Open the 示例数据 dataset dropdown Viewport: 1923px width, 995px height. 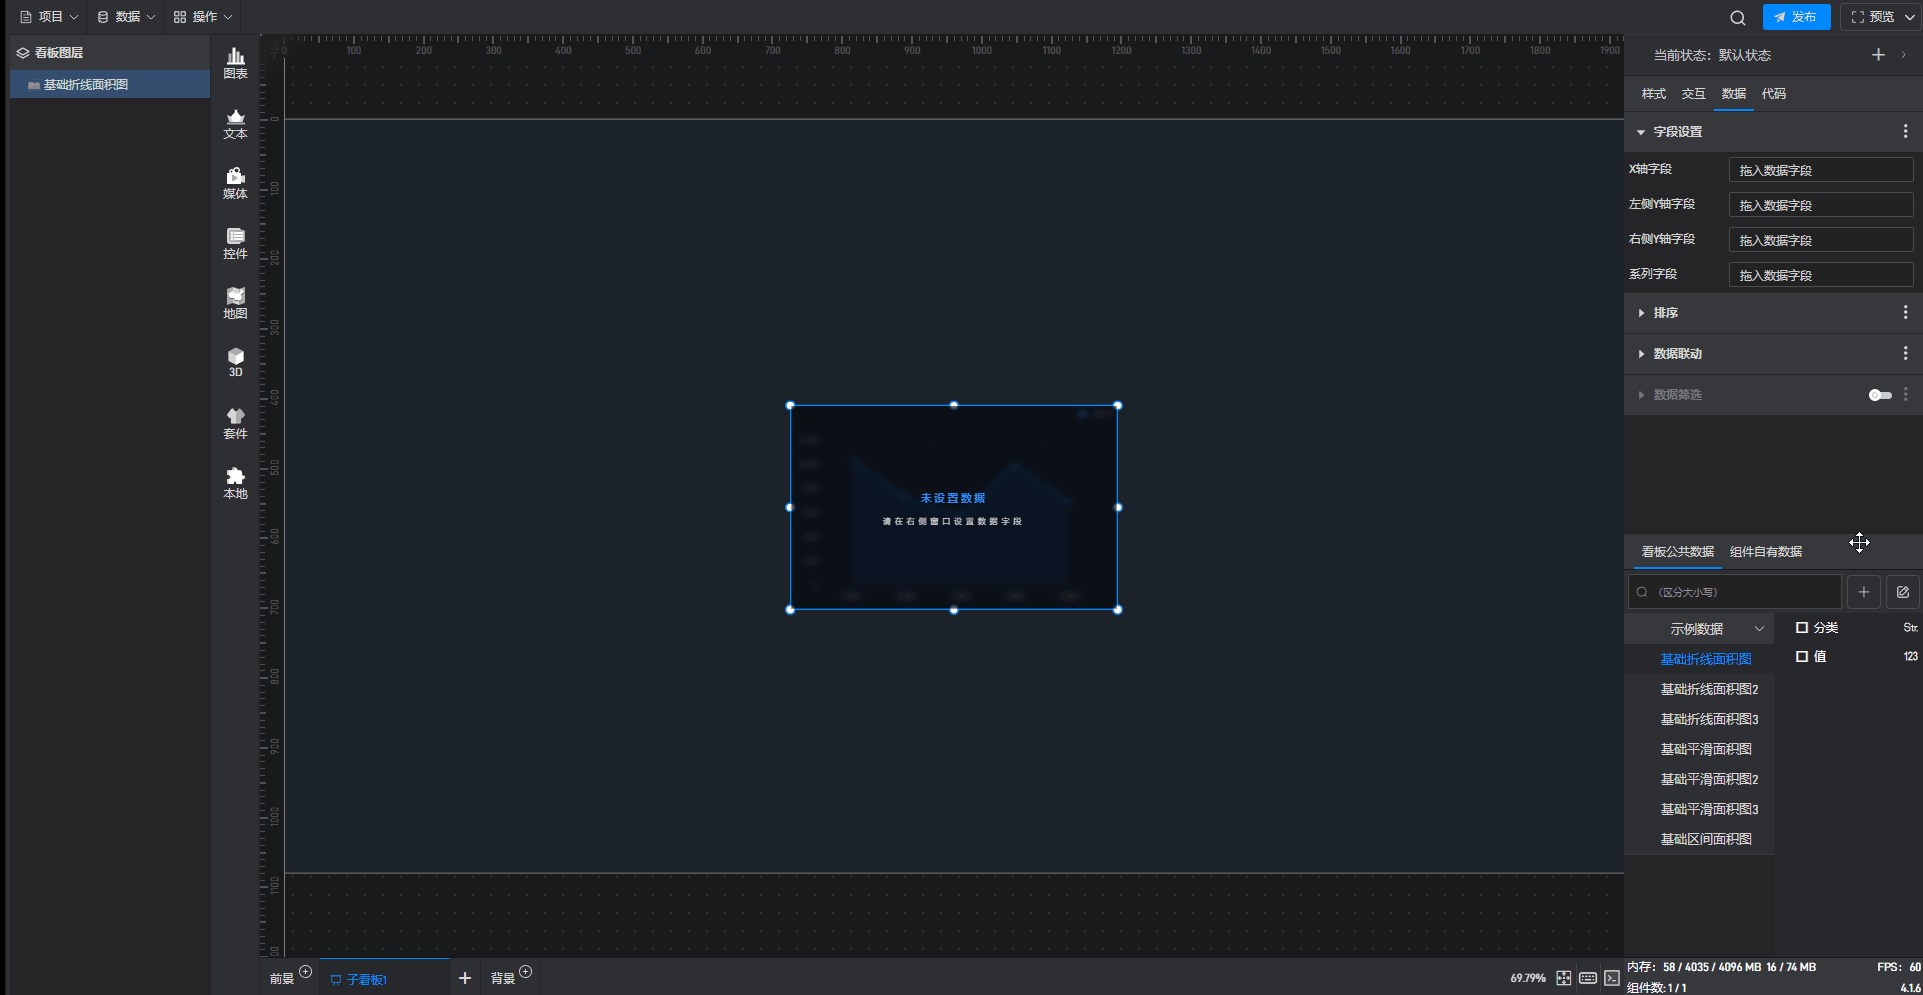(x=1699, y=629)
